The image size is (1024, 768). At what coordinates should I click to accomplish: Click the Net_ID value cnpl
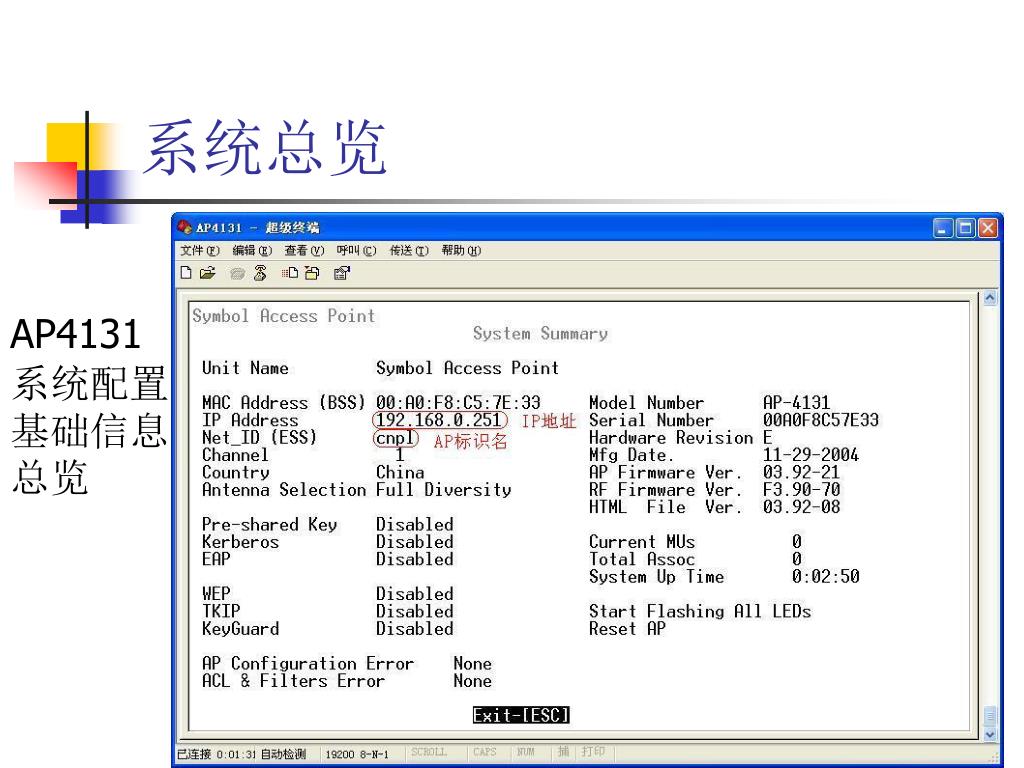point(395,438)
